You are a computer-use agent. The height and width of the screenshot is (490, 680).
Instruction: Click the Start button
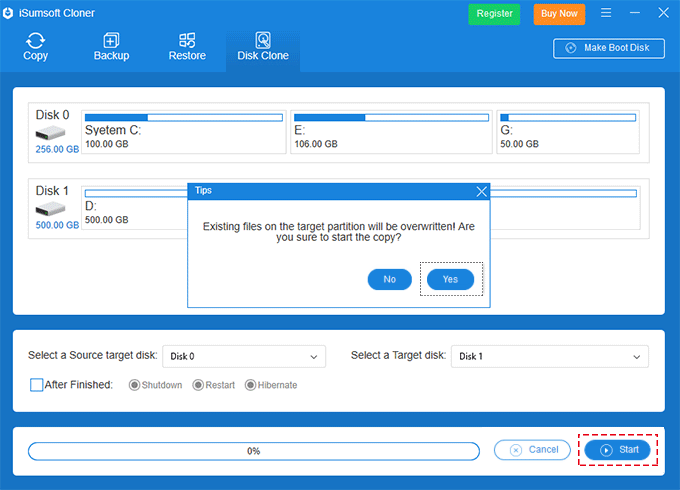pyautogui.click(x=618, y=450)
